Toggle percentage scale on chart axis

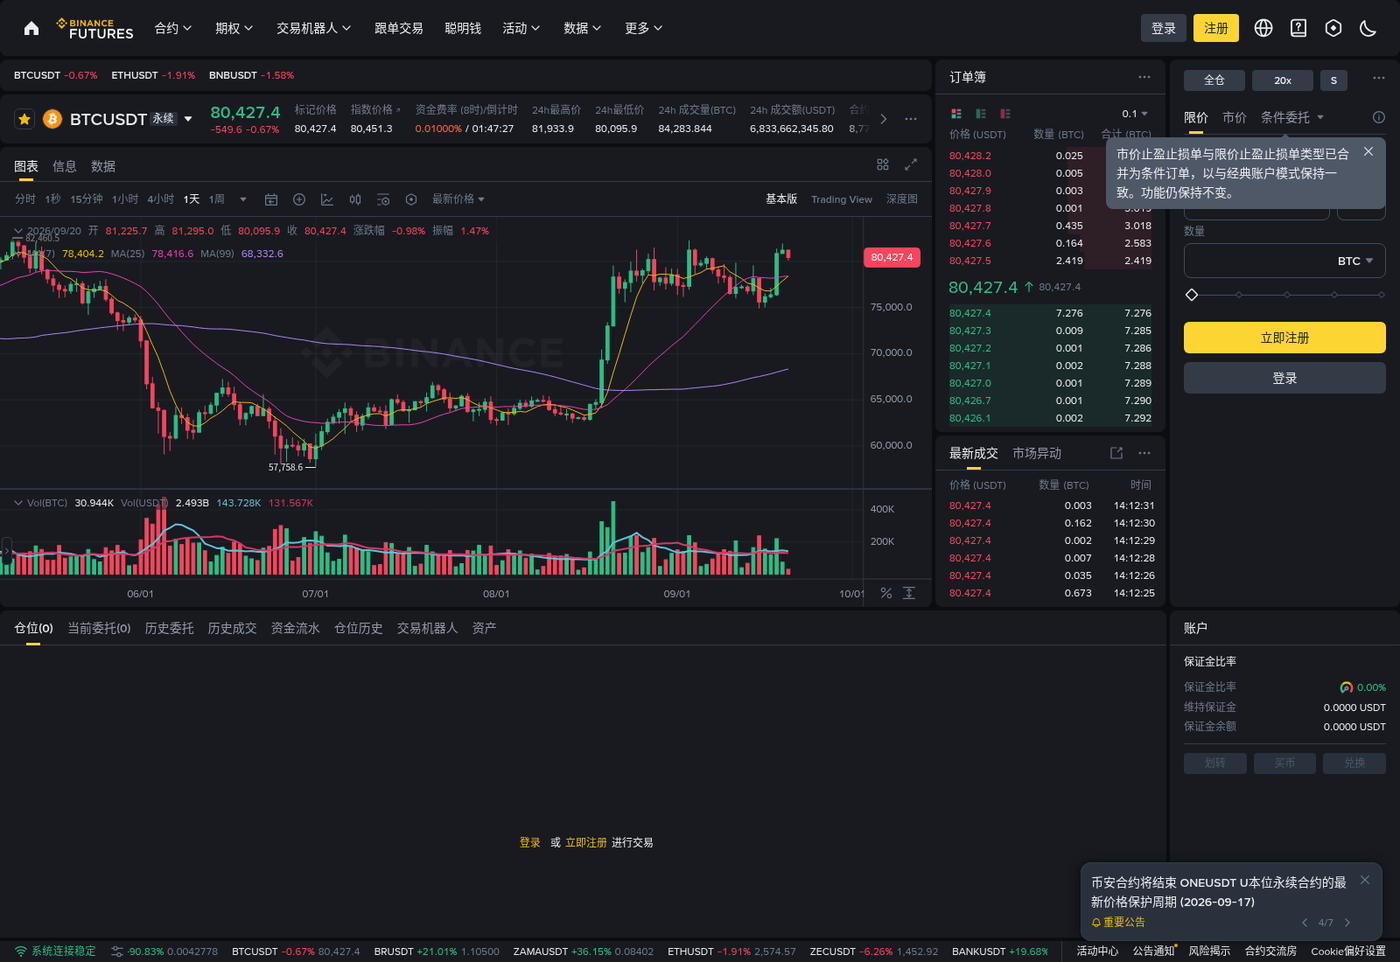(886, 593)
